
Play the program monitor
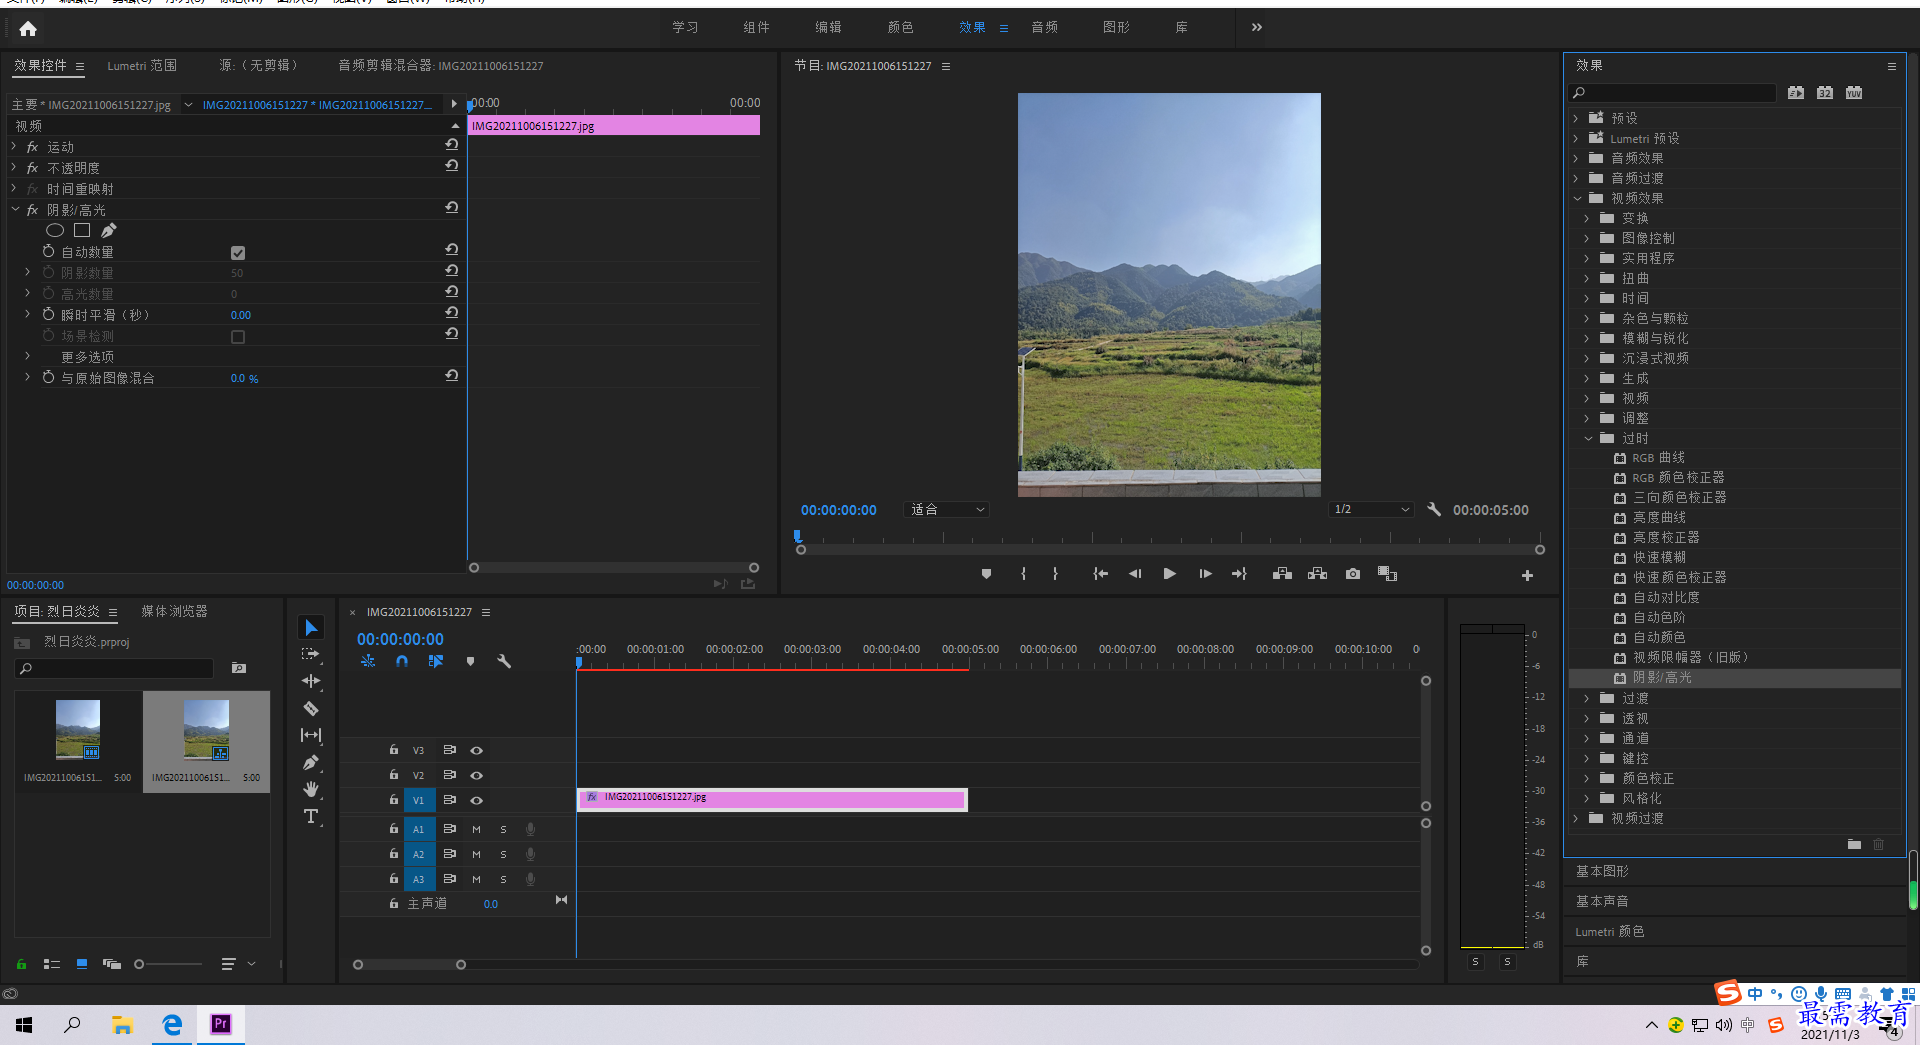click(x=1169, y=574)
